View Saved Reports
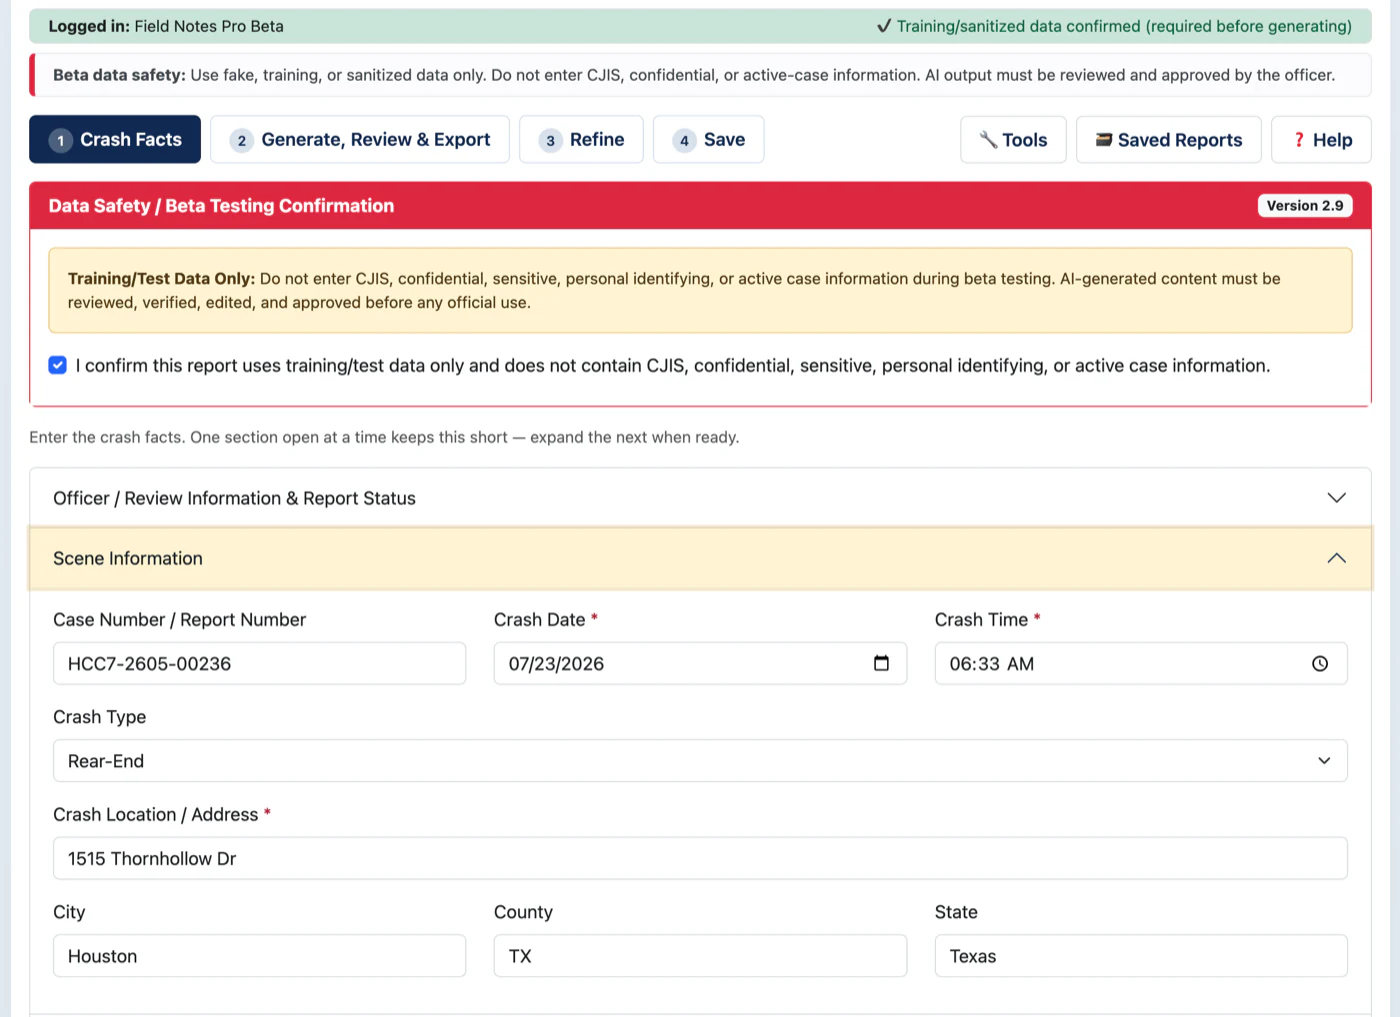 coord(1169,140)
